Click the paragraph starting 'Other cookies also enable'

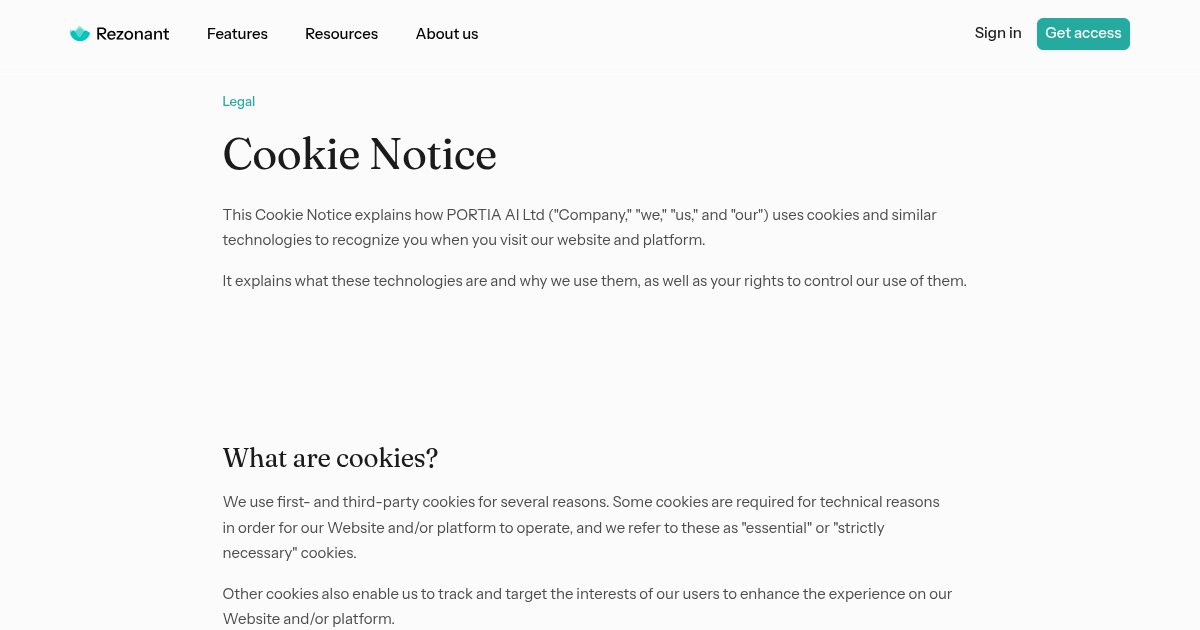(x=587, y=606)
